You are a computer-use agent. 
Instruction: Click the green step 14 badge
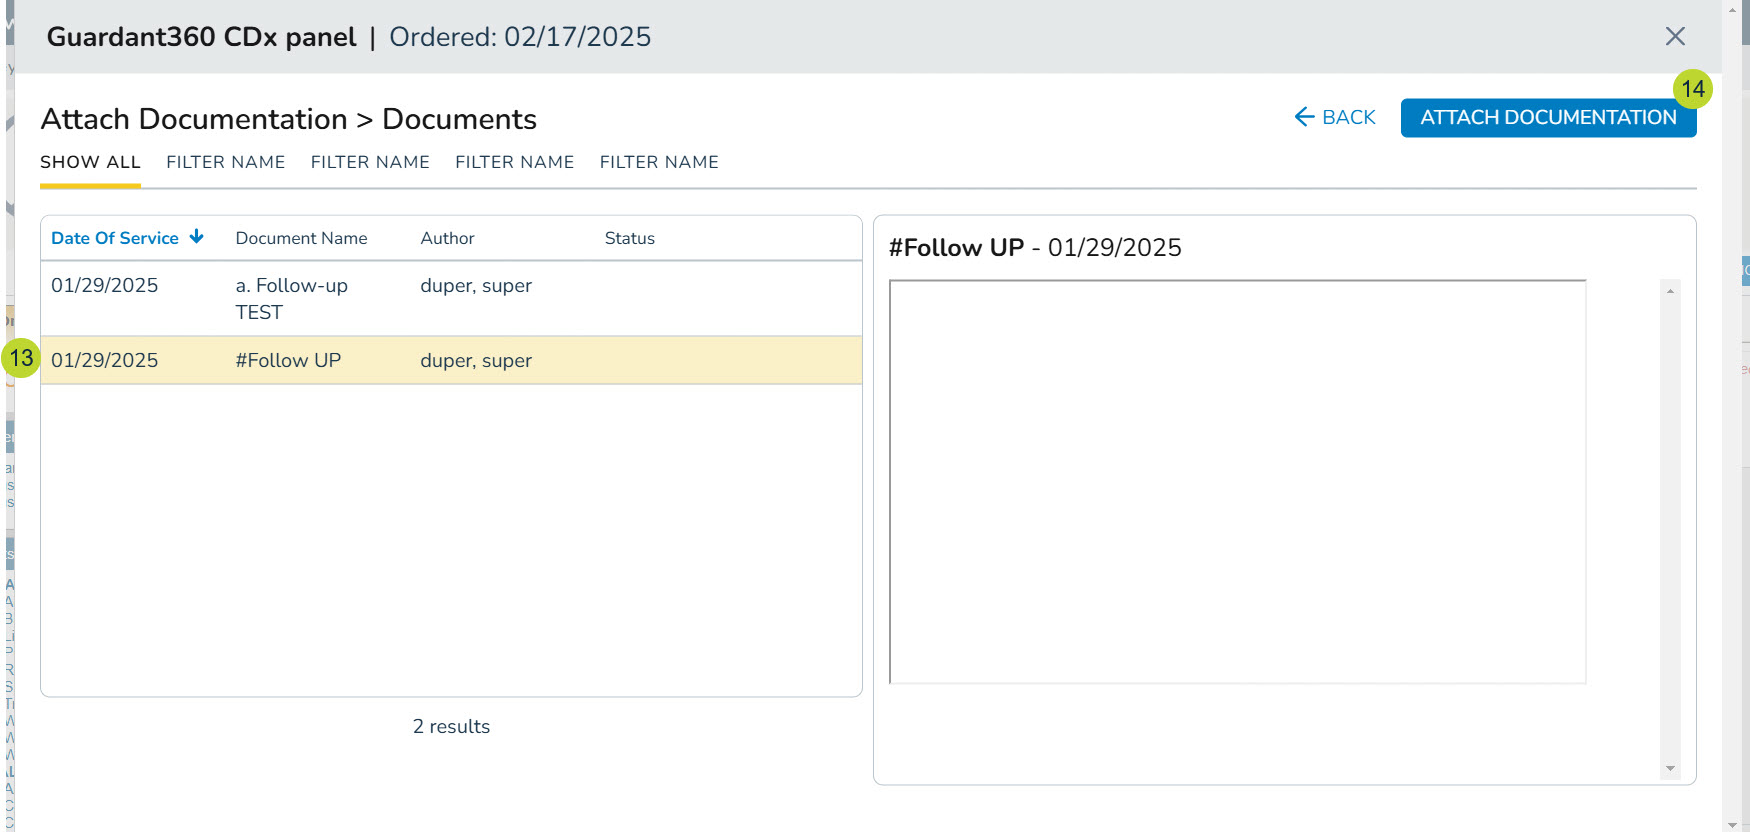[x=1692, y=89]
